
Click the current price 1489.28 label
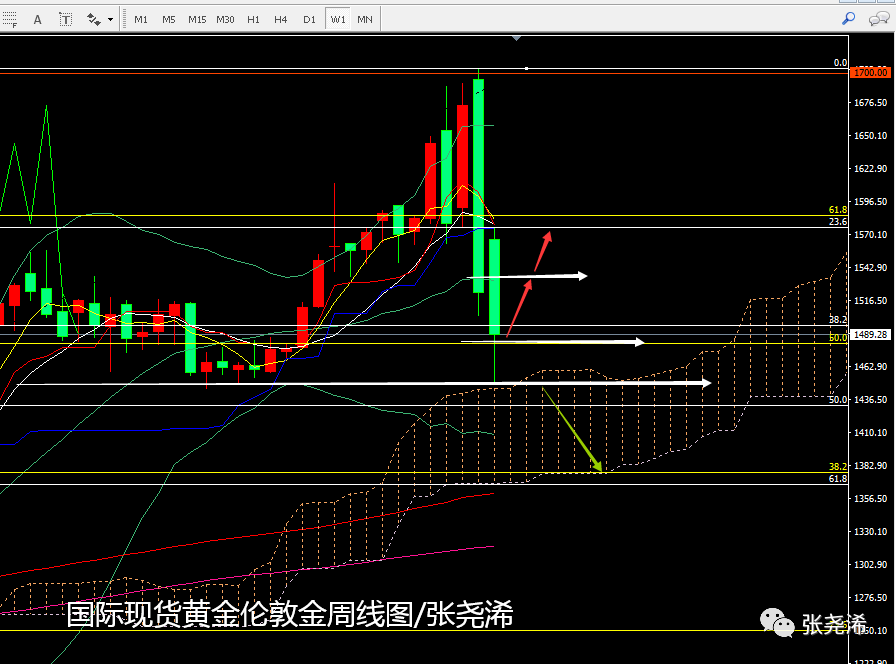tap(870, 334)
